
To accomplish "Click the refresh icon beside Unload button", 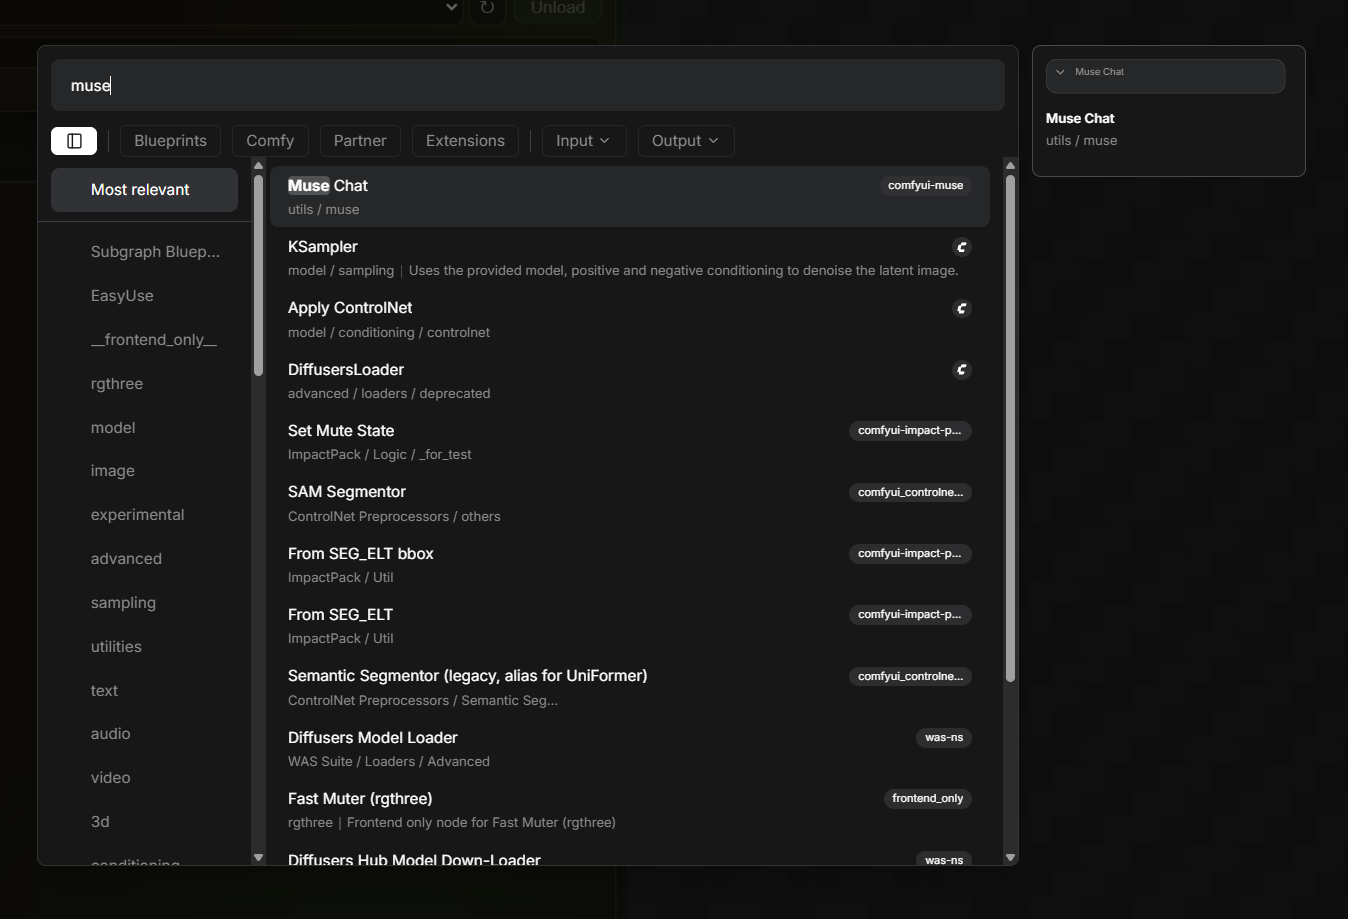I will (x=487, y=8).
